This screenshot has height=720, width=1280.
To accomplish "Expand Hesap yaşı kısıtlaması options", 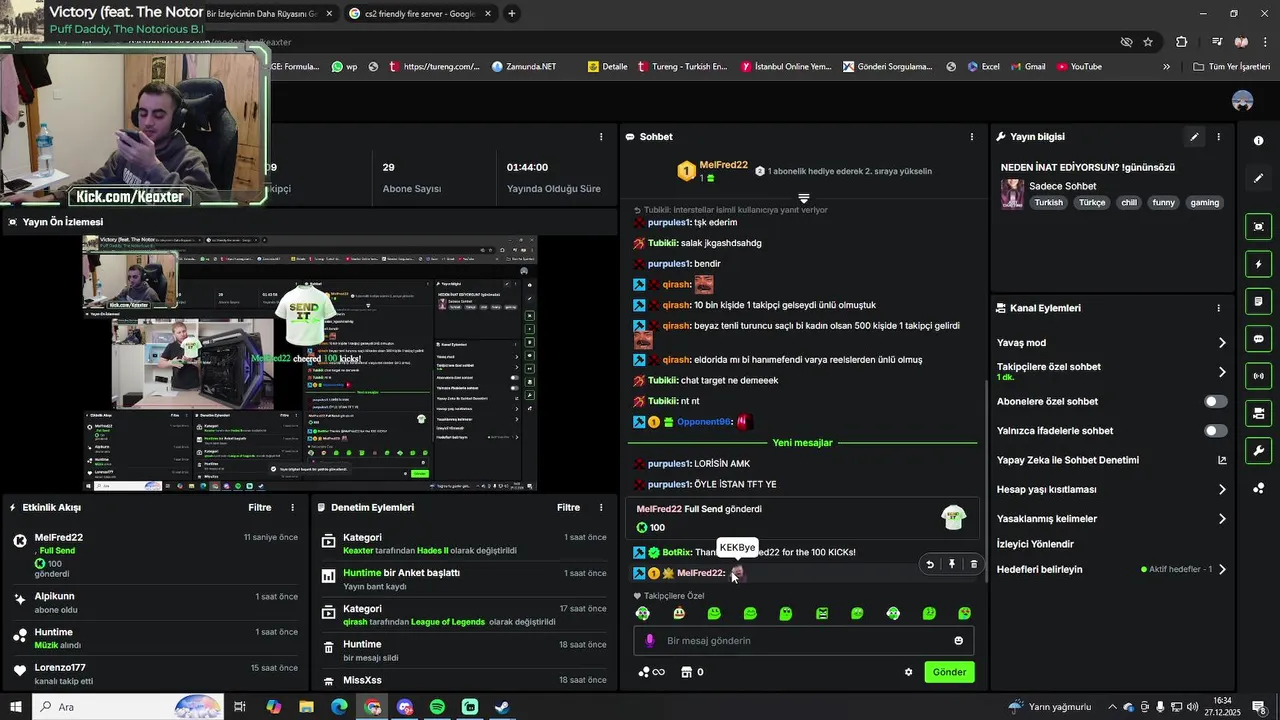I will coord(1222,490).
